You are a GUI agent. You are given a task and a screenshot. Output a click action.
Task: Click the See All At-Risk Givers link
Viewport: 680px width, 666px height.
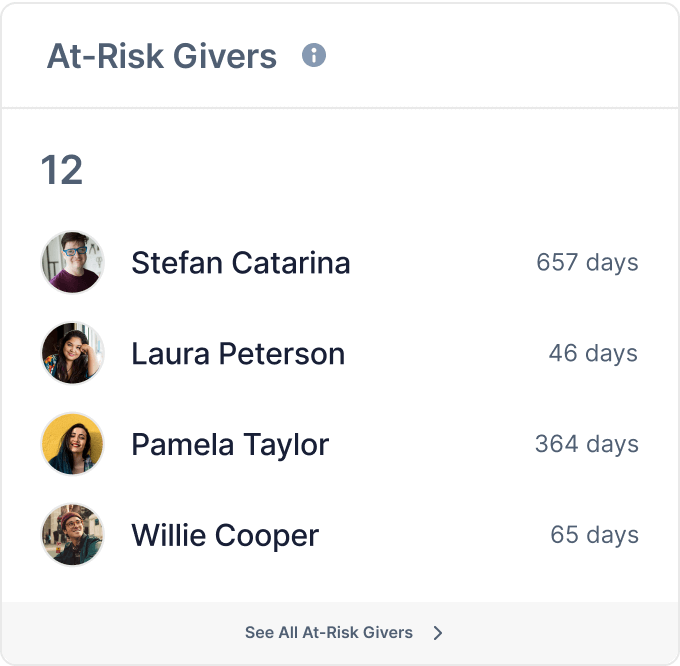click(329, 632)
